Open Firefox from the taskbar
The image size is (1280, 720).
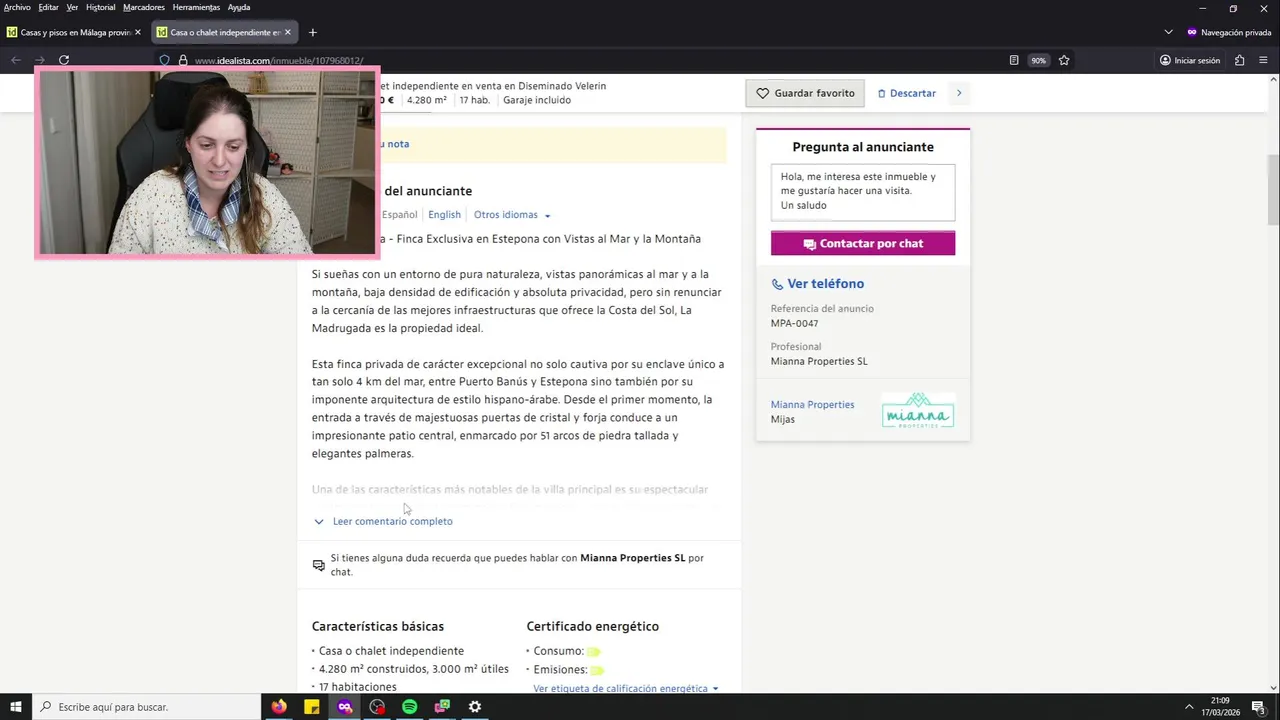pos(279,707)
